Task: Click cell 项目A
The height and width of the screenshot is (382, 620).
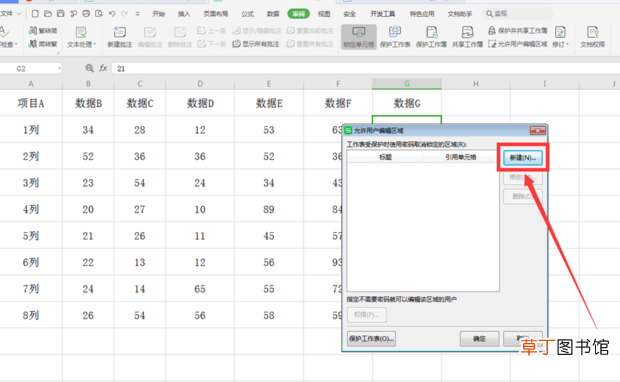Action: coord(31,103)
